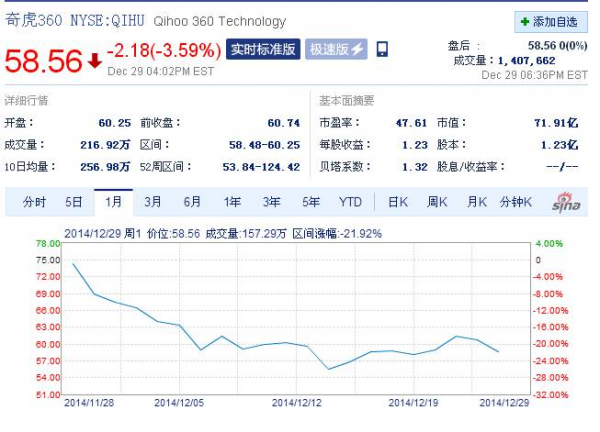The width and height of the screenshot is (600, 432).
Task: Click the 前收盘 previous close 60.74
Action: coord(284,123)
